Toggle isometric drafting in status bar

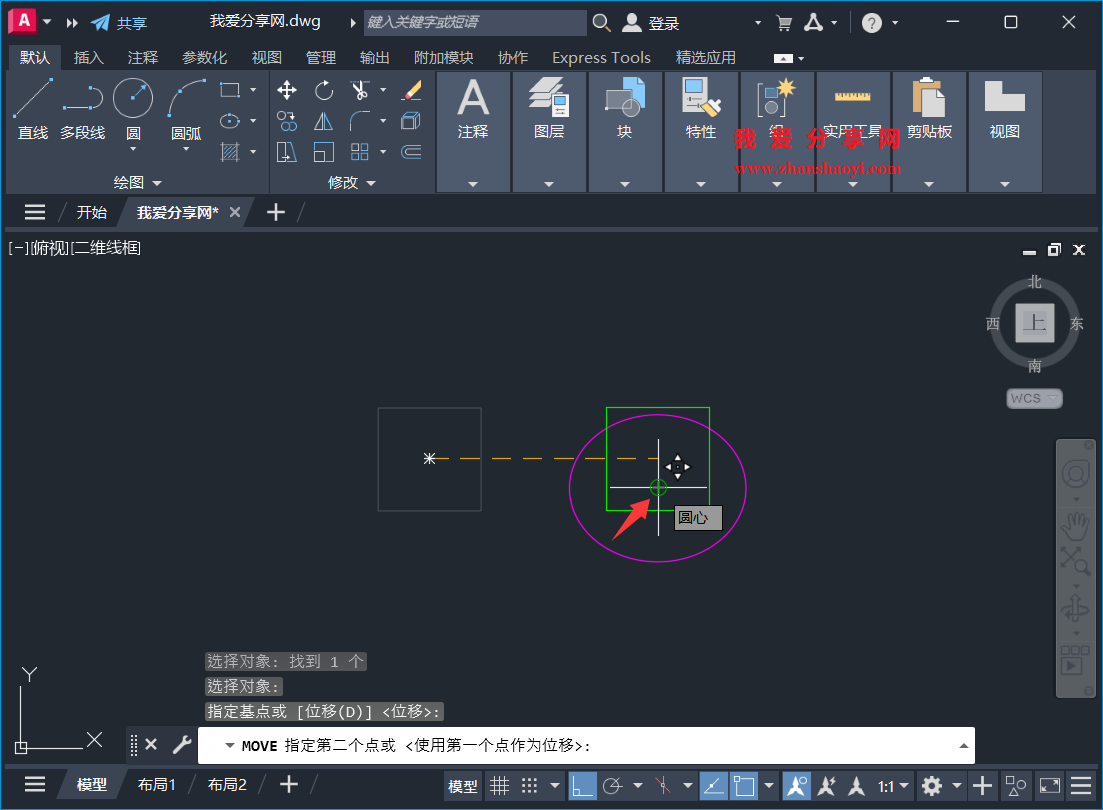pos(663,785)
